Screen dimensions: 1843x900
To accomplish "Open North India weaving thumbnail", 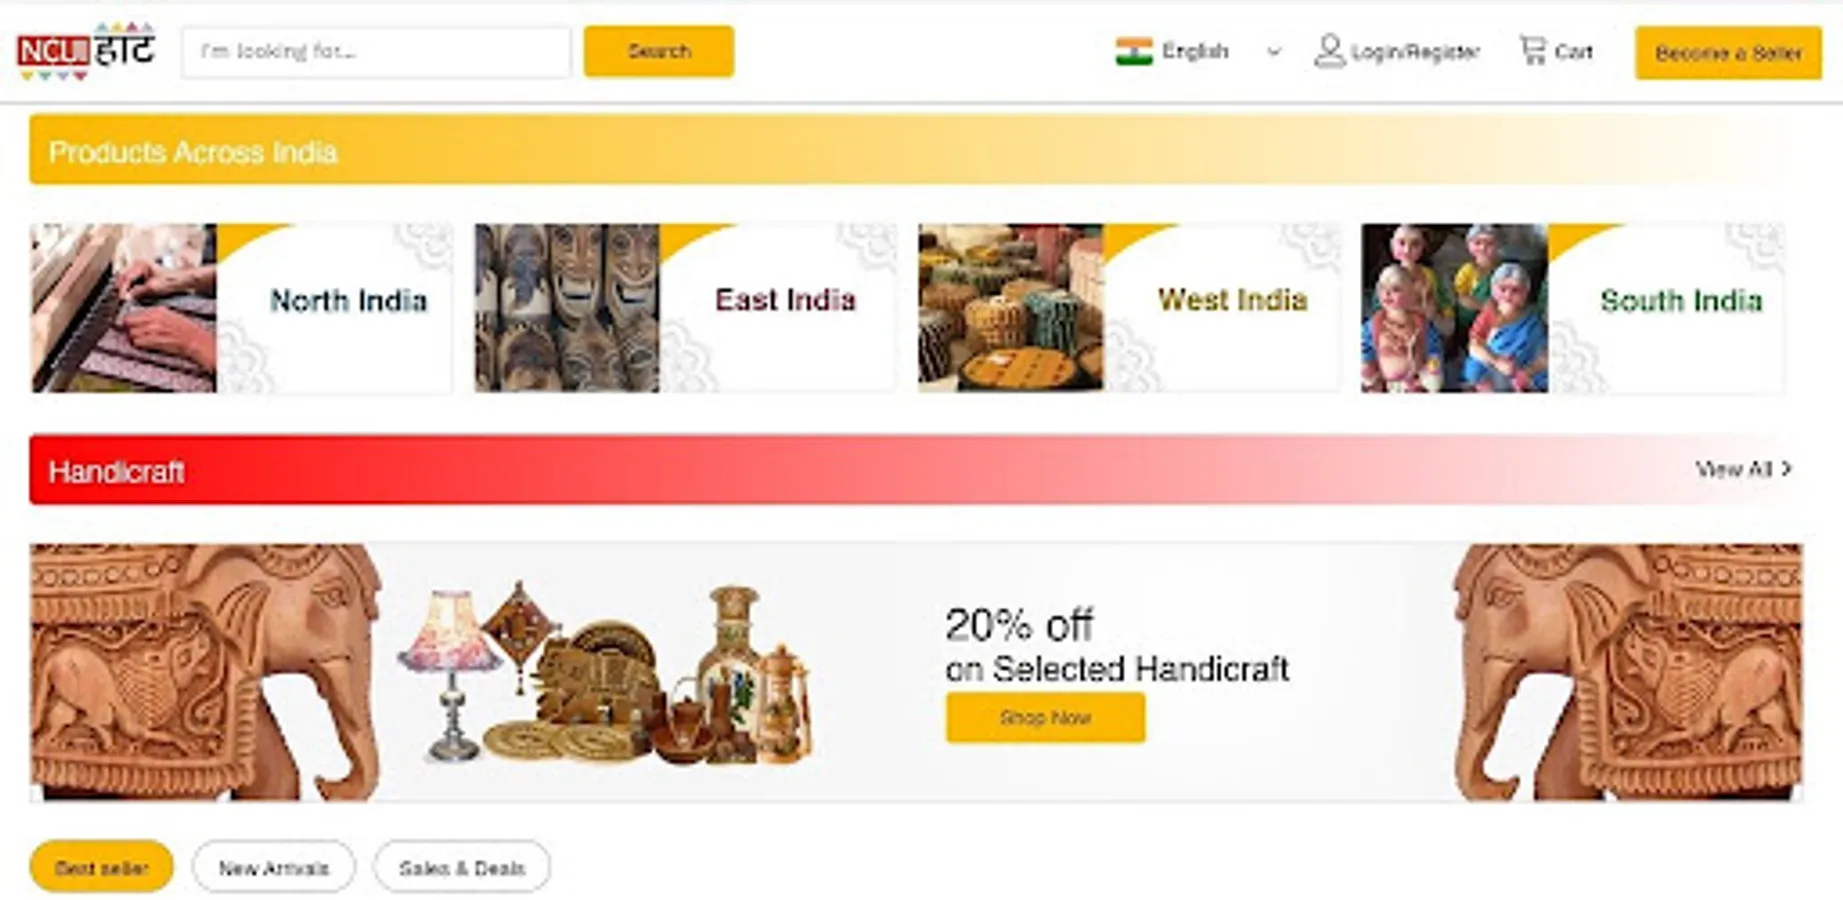I will (x=123, y=308).
